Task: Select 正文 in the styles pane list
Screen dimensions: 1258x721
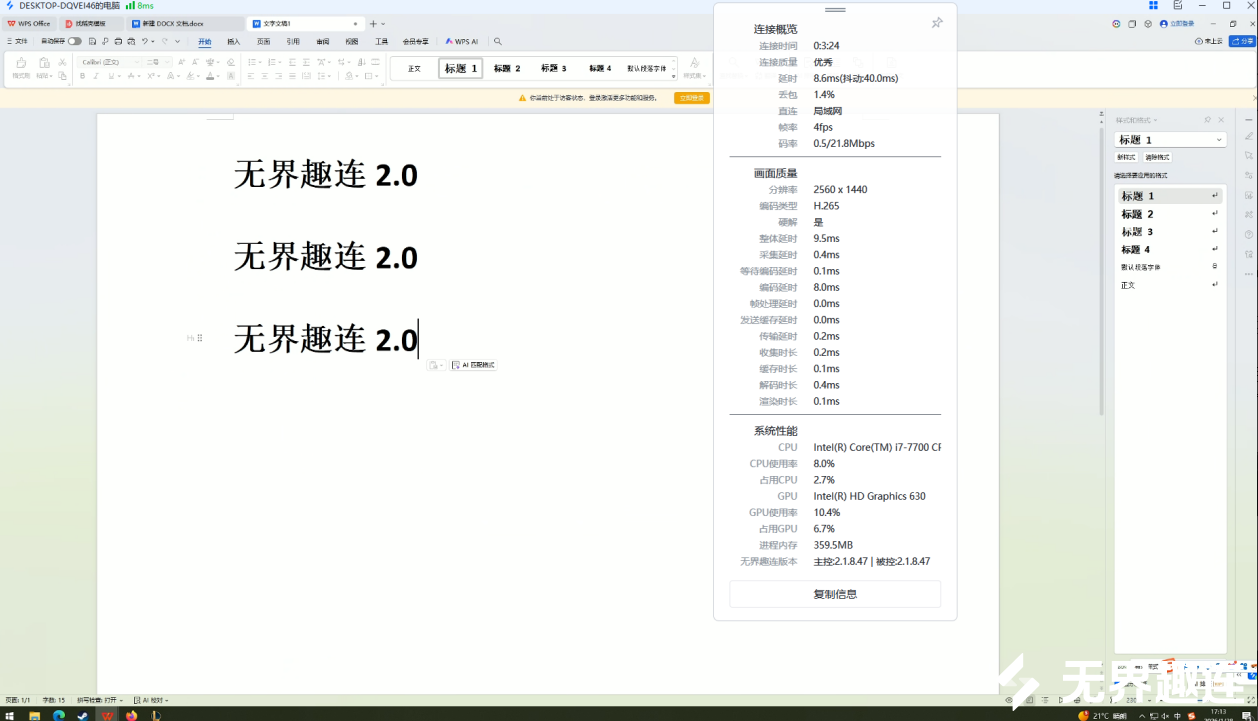Action: (1170, 285)
